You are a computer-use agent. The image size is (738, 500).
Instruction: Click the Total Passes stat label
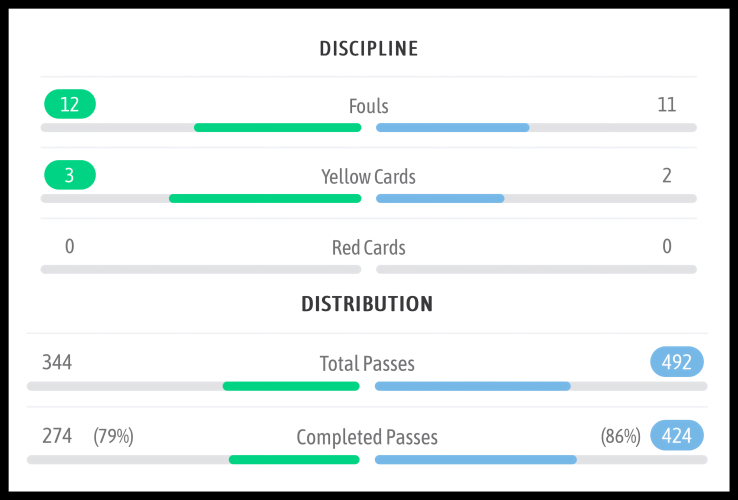pos(367,364)
